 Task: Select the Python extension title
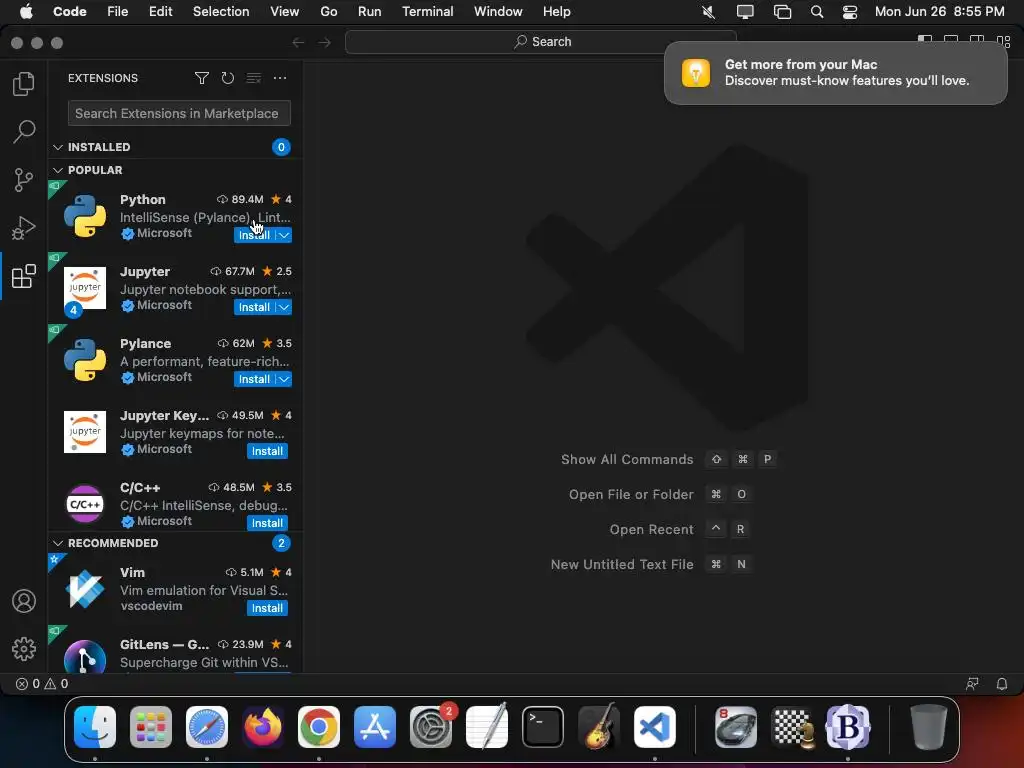tap(142, 200)
